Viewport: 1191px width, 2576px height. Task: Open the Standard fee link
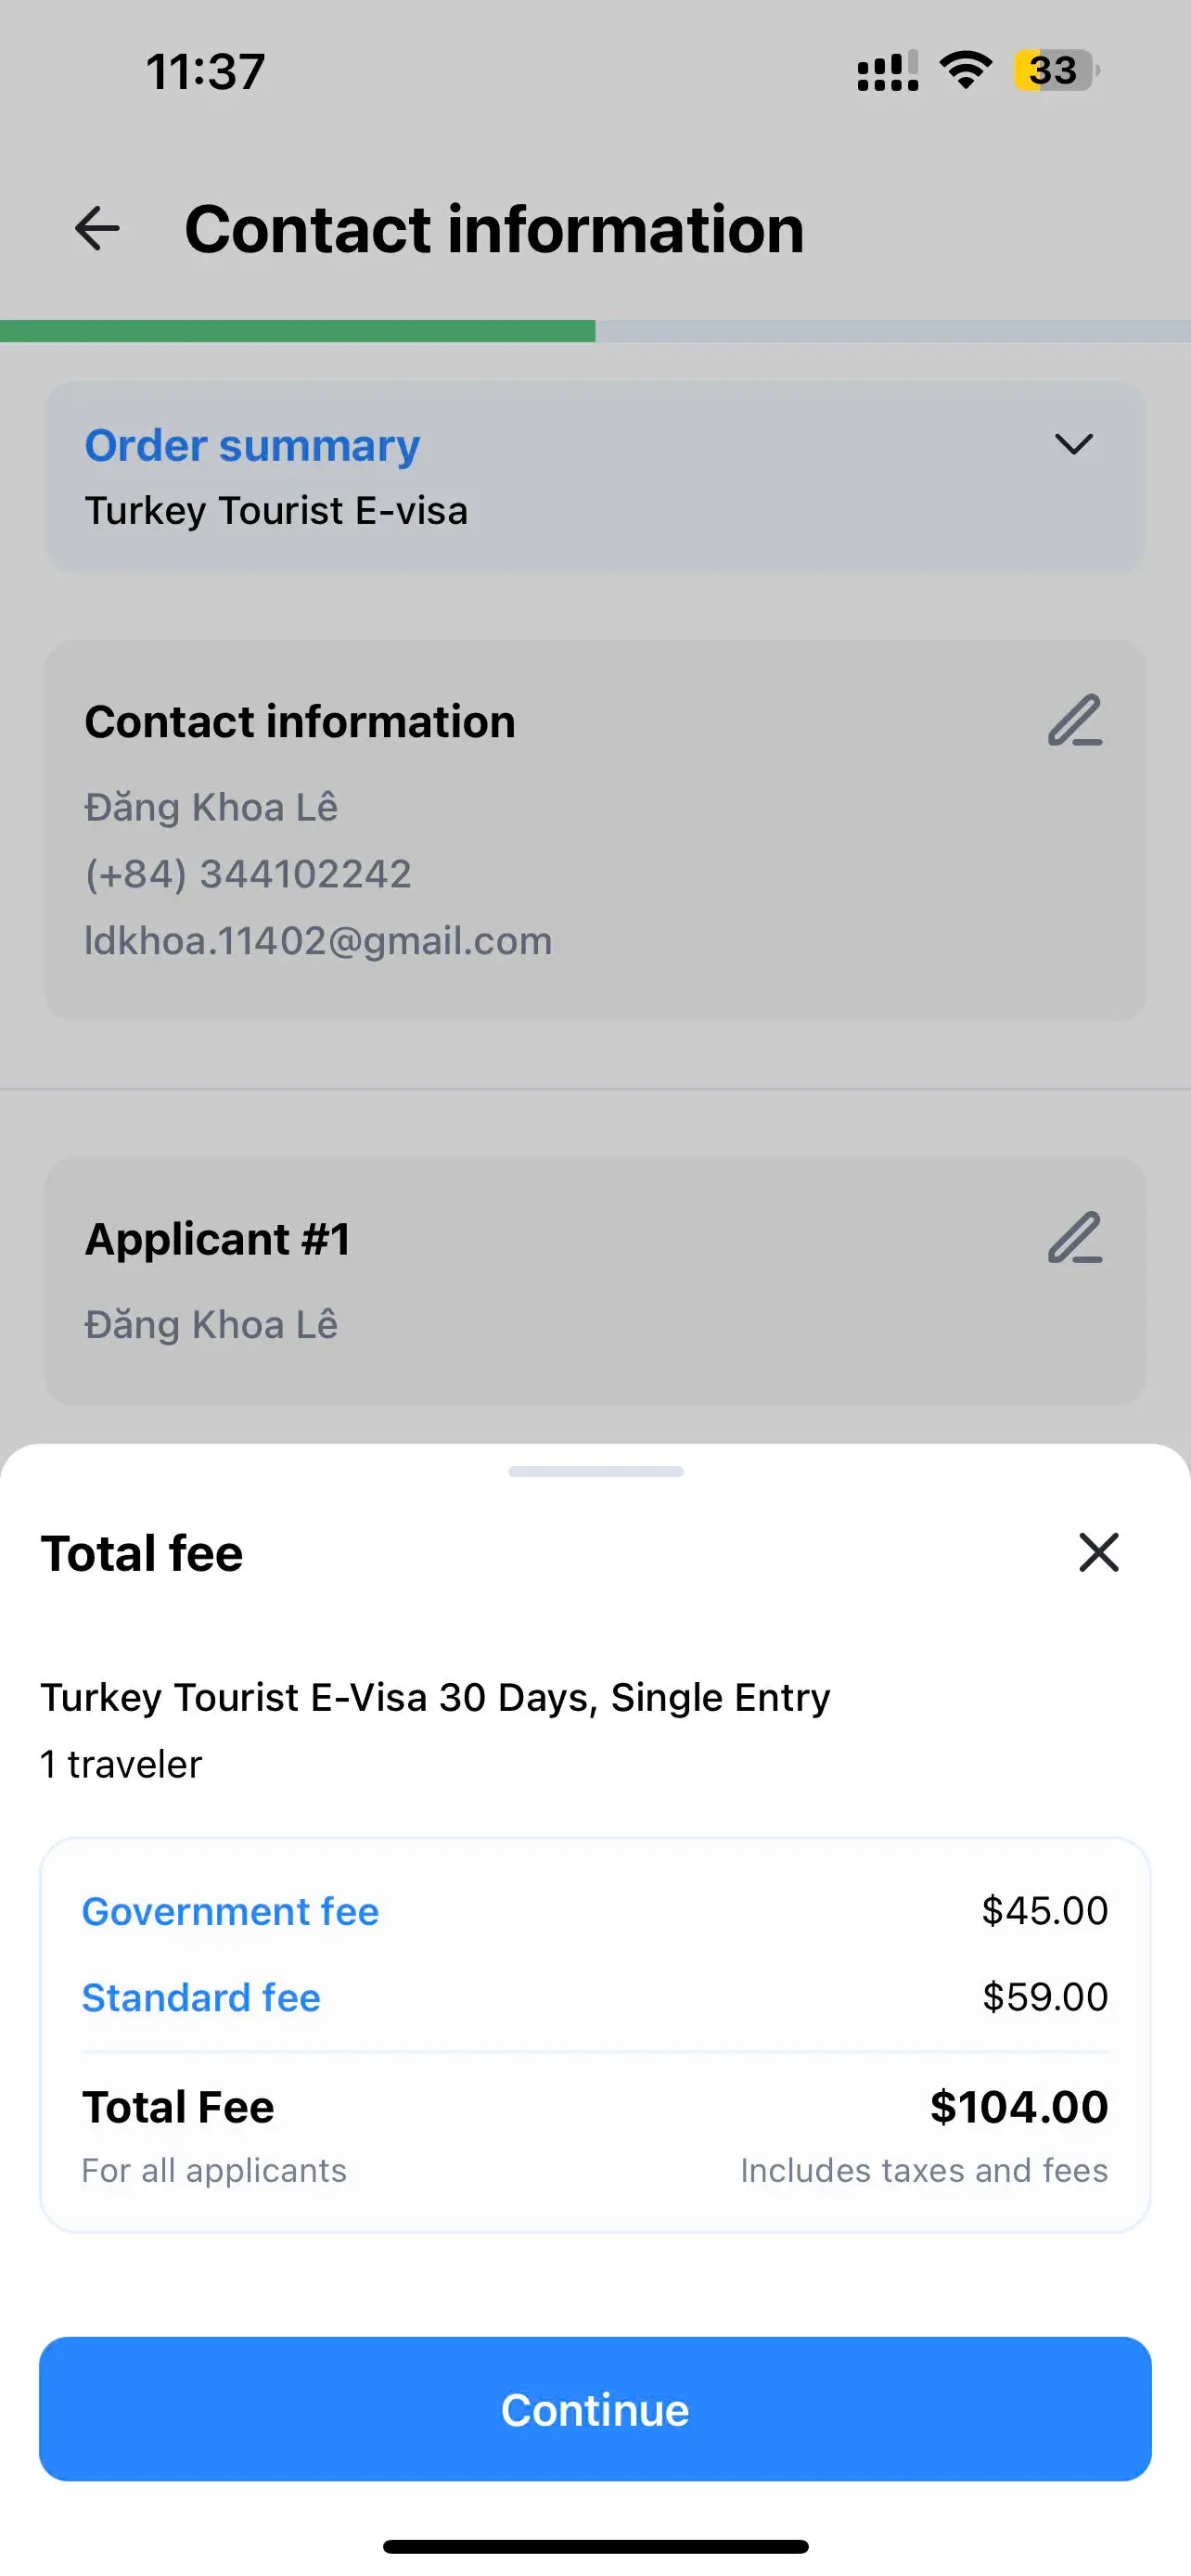[201, 1997]
